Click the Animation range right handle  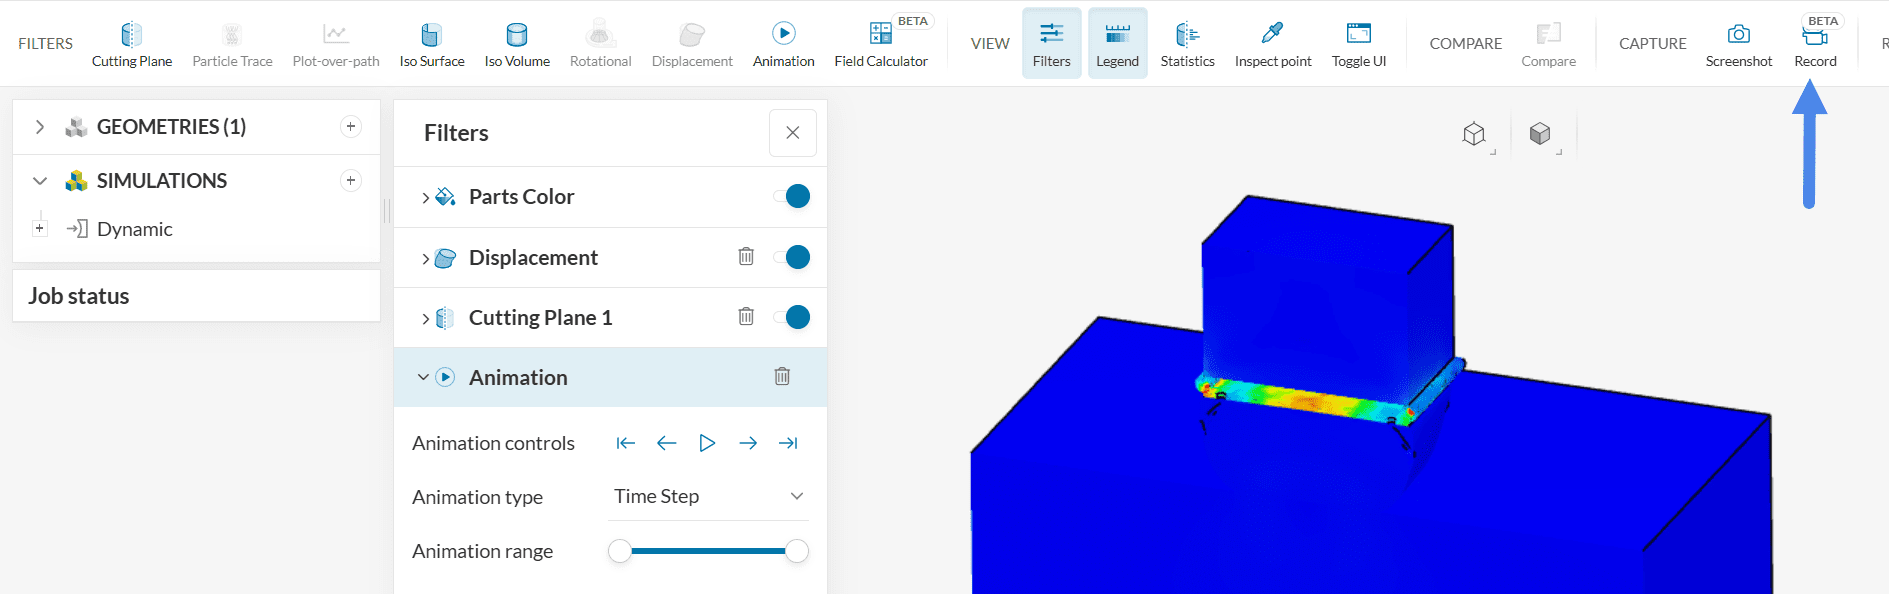point(797,551)
